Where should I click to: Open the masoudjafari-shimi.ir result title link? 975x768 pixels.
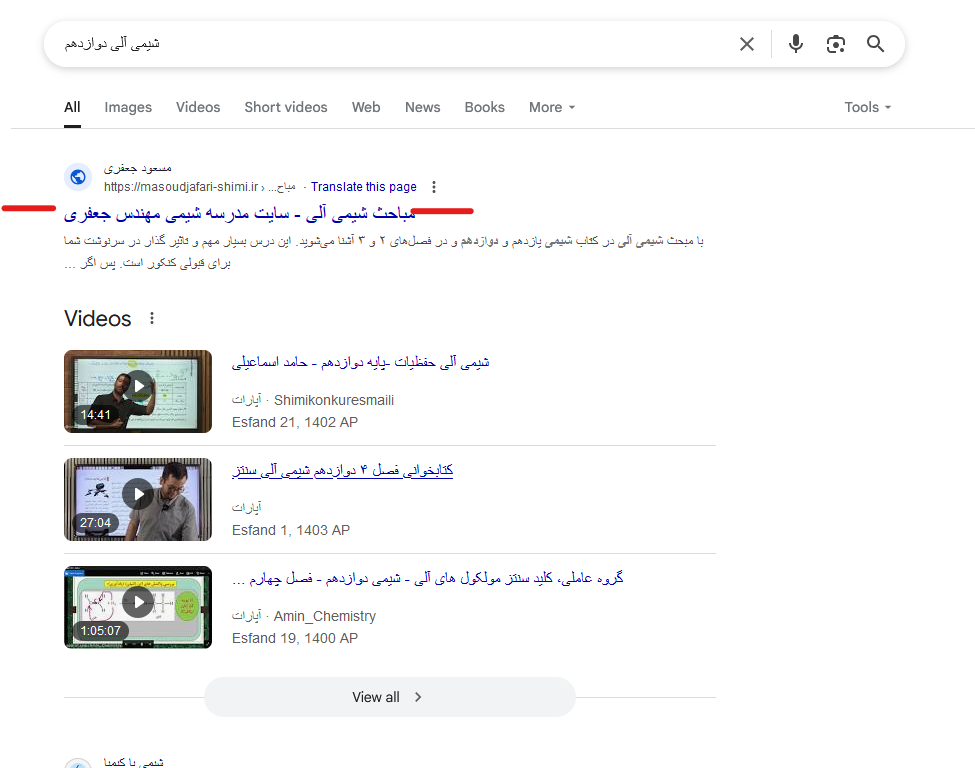239,214
